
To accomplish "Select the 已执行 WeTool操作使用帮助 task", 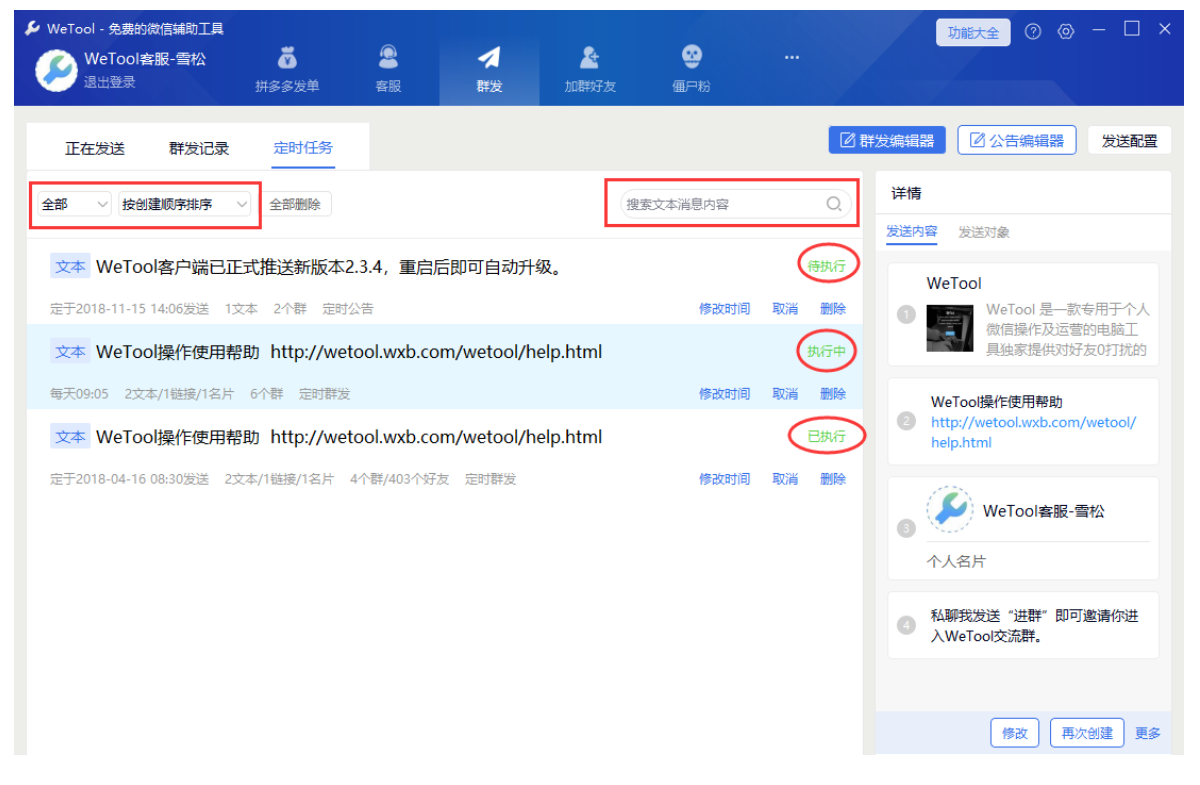I will [x=445, y=451].
